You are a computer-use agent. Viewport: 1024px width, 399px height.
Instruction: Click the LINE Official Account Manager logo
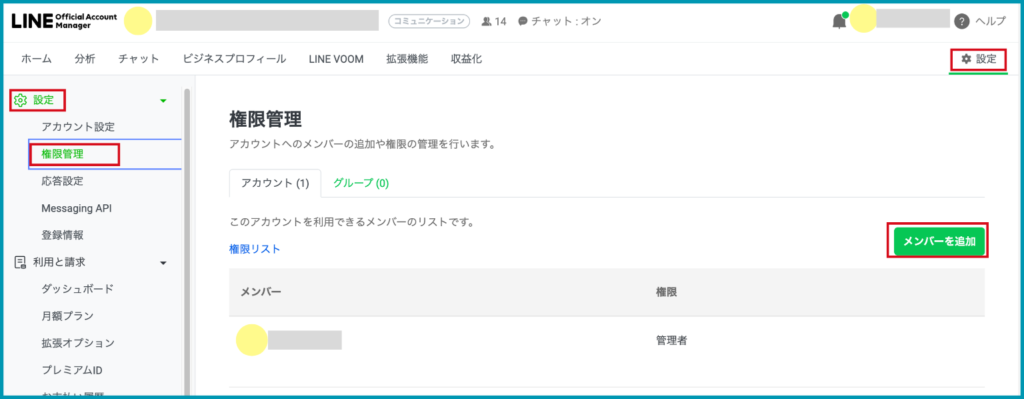[x=63, y=21]
